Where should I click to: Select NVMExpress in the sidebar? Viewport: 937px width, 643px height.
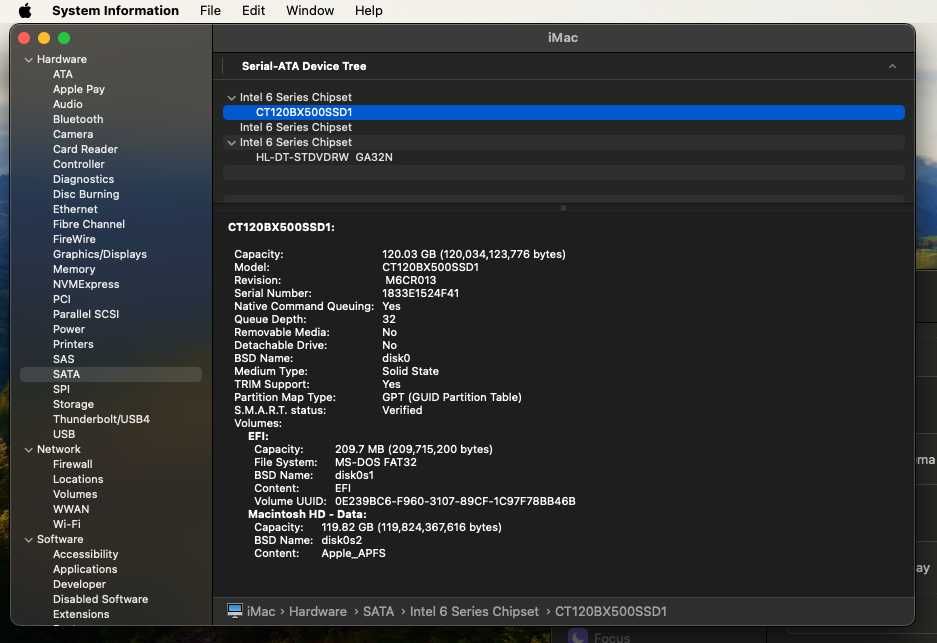click(x=86, y=284)
